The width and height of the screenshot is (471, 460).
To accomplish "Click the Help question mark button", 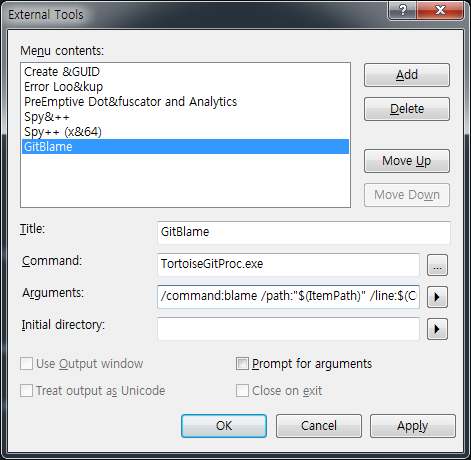I will pyautogui.click(x=403, y=10).
